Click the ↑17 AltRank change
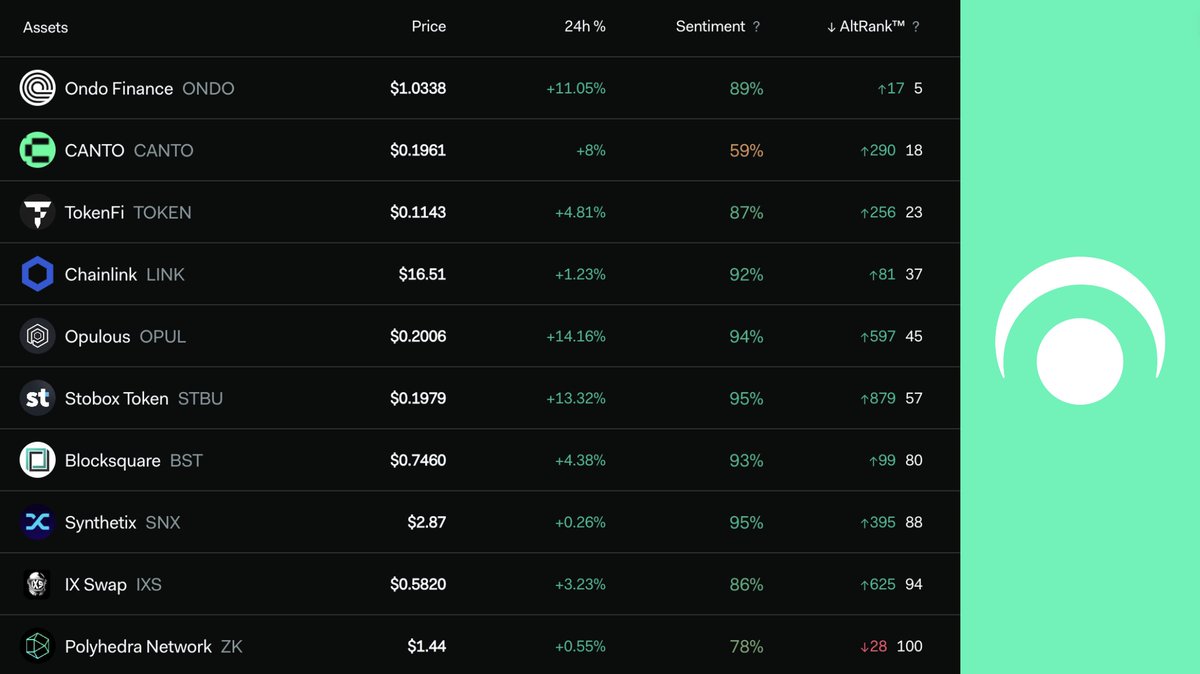This screenshot has width=1200, height=674. pyautogui.click(x=891, y=88)
